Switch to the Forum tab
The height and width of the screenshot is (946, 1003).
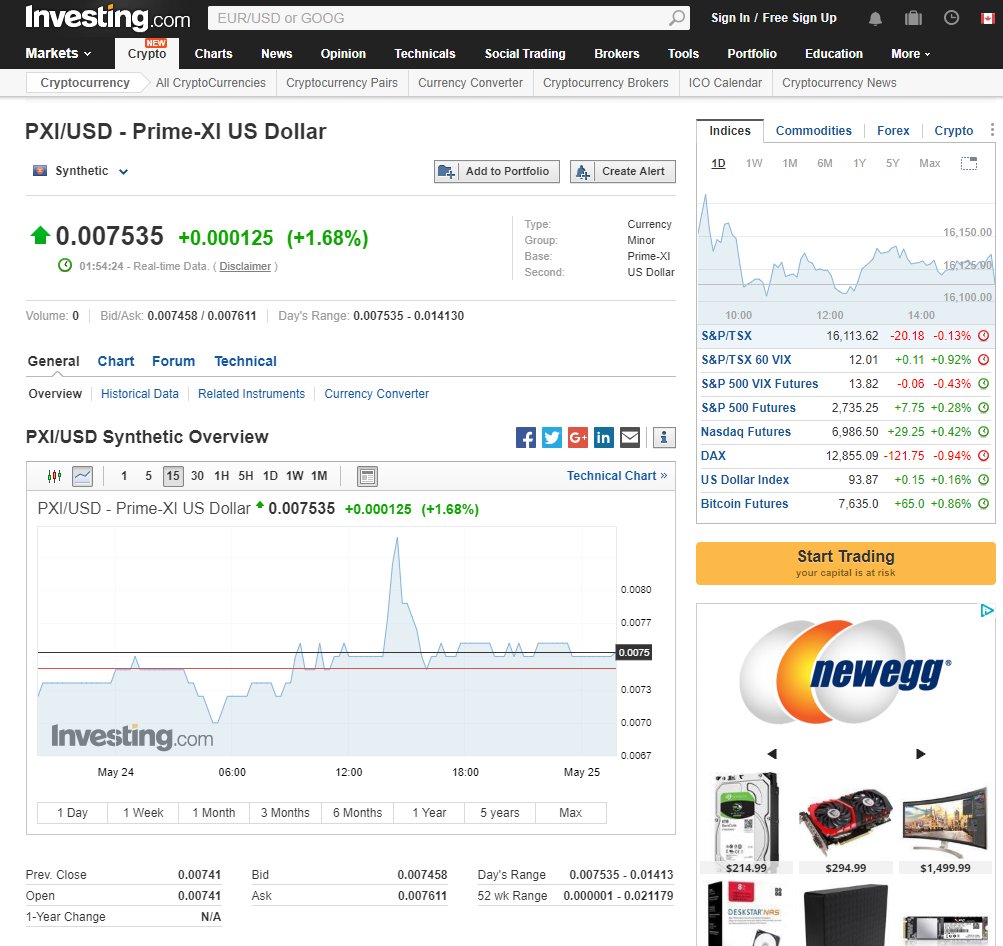pos(173,361)
